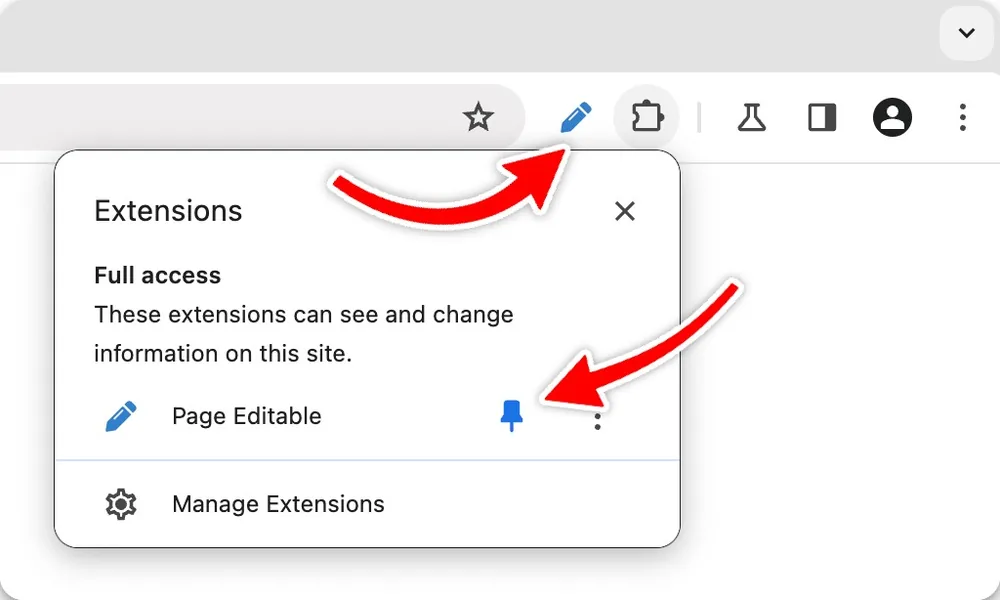Select the Page Editable extension entry
The image size is (1000, 600).
tap(247, 416)
